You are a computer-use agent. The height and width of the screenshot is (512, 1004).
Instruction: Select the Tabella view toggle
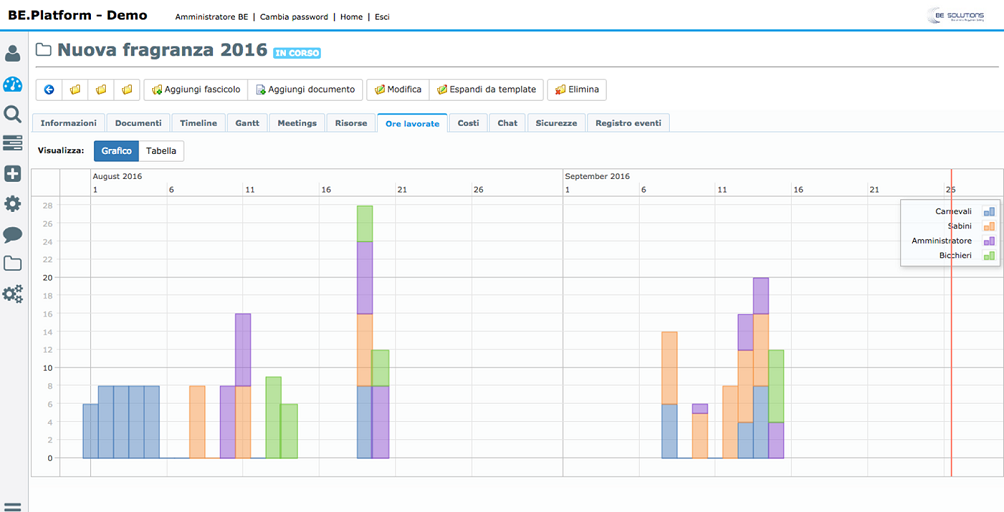click(x=161, y=151)
